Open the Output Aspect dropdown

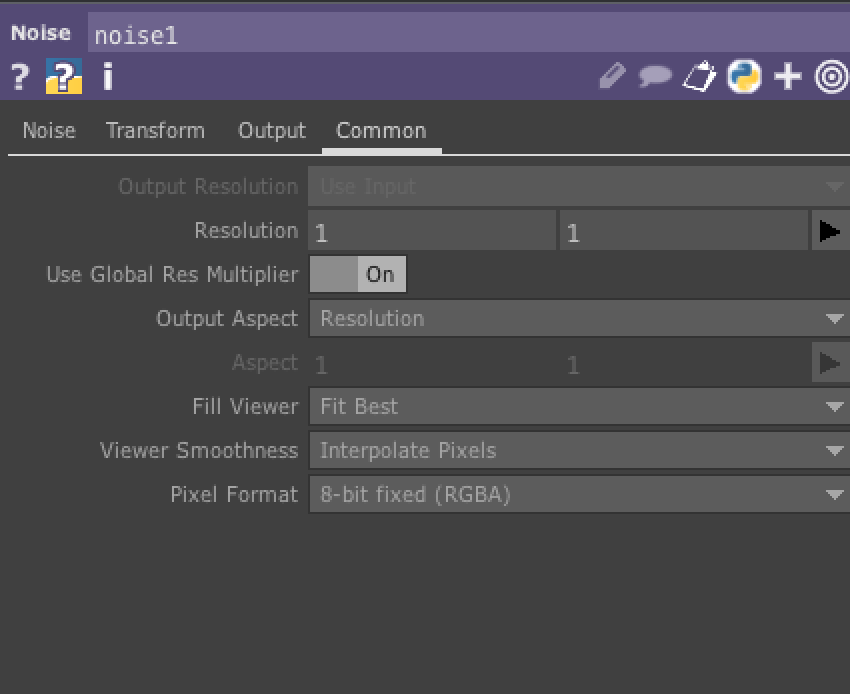578,319
